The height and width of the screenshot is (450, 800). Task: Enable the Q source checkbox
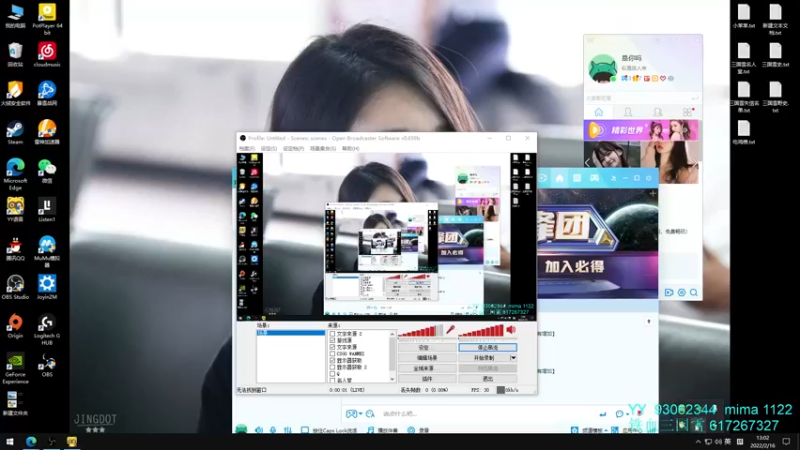point(332,373)
